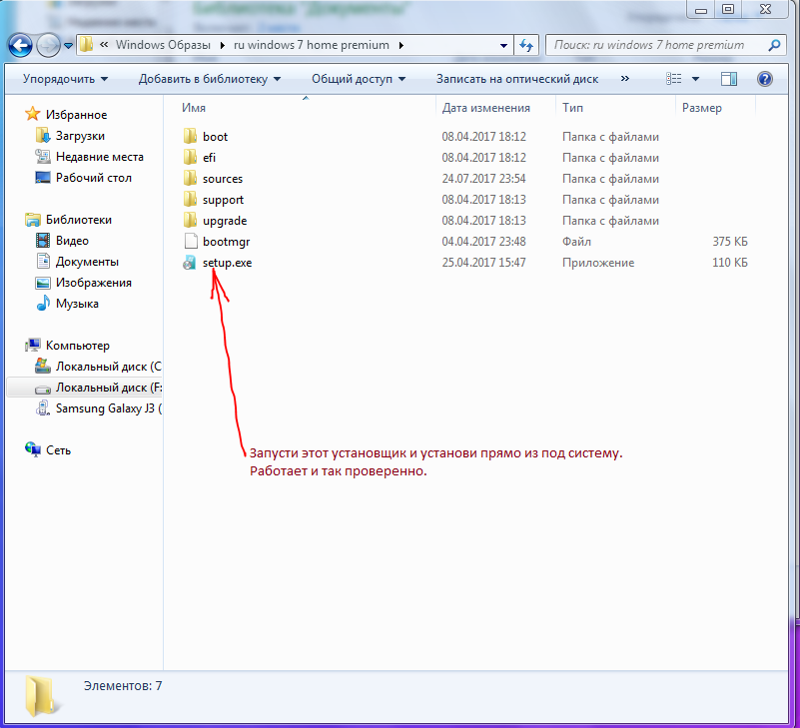This screenshot has width=800, height=728.
Task: Click the network icon next to Сеть
Action: tap(33, 449)
